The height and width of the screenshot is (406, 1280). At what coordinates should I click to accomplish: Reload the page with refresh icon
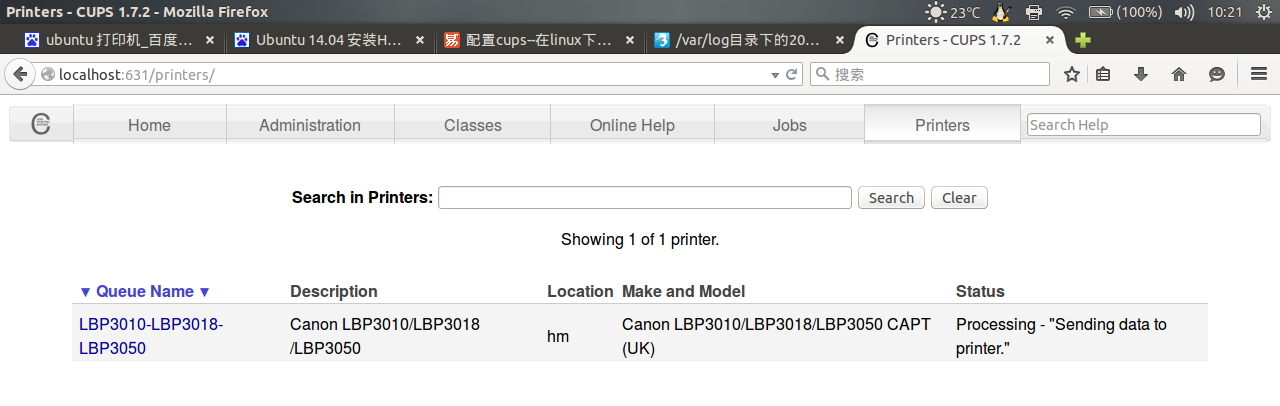[791, 74]
